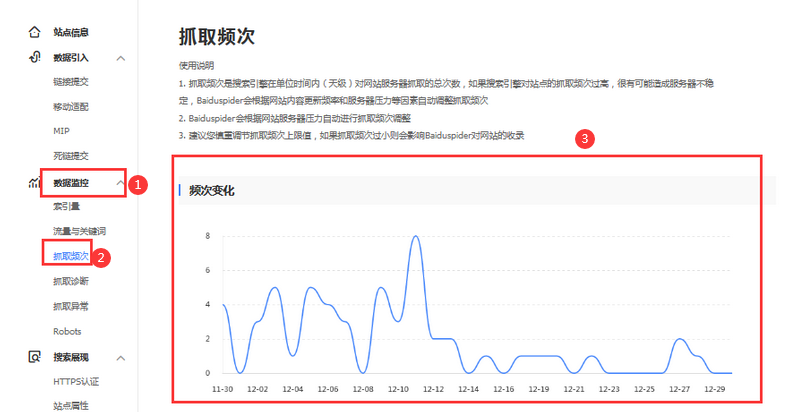Open 索引量 under 数据监控

pos(66,207)
